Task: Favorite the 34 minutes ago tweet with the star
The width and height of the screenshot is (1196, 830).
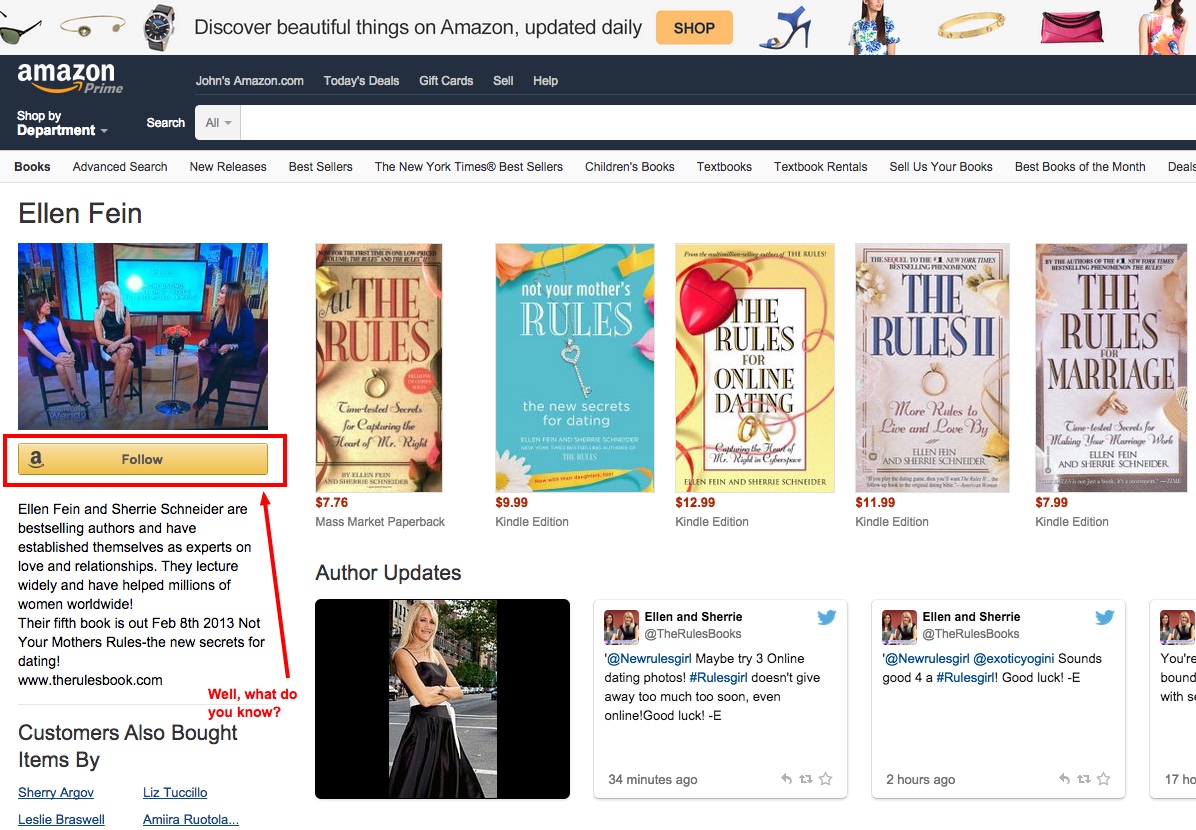Action: coord(825,779)
